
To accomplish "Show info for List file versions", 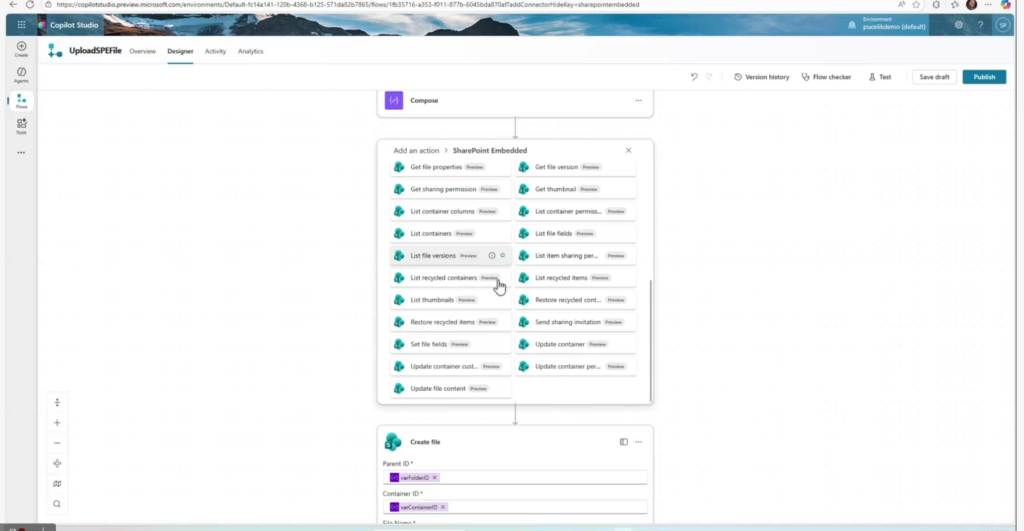I will (x=492, y=255).
